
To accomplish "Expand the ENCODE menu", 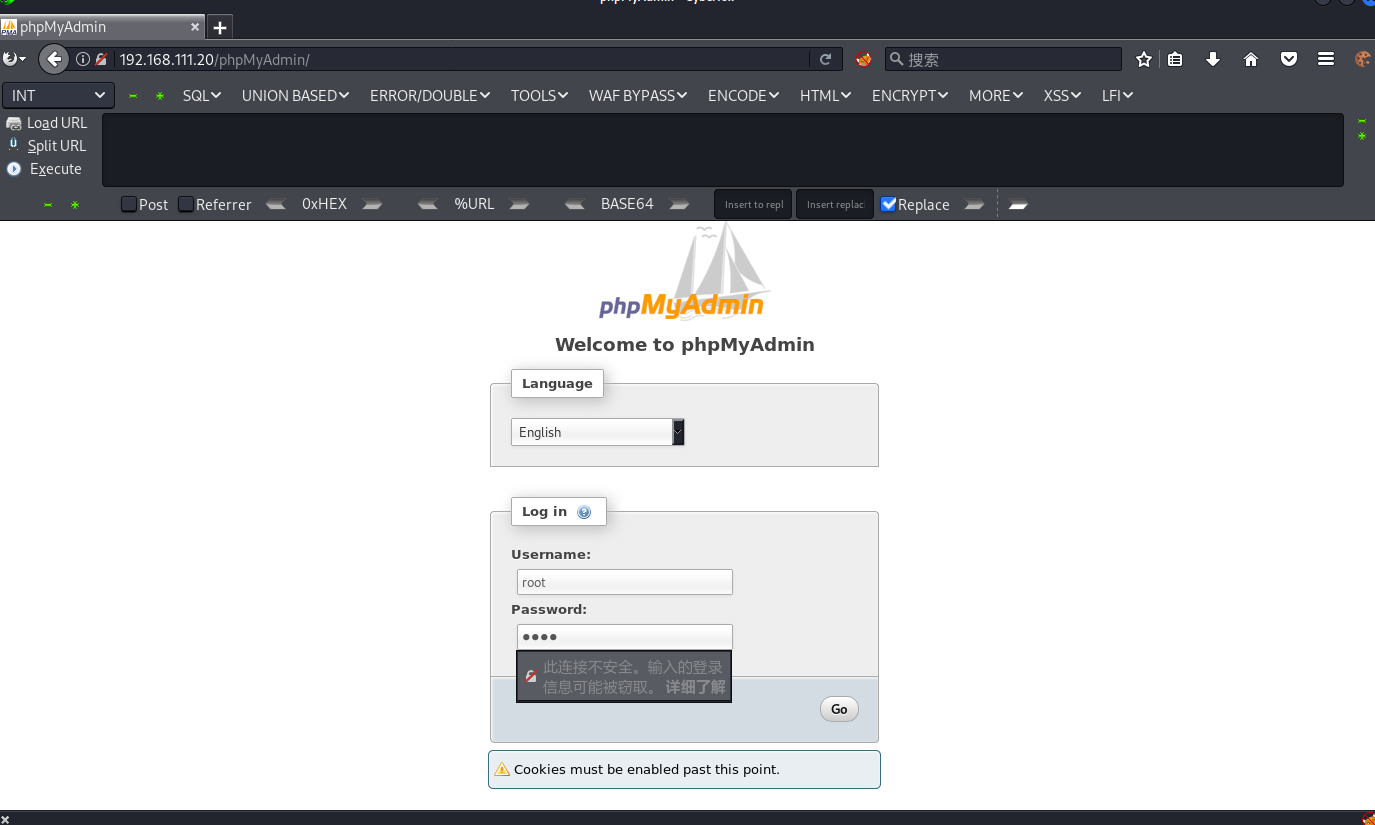I will 743,95.
